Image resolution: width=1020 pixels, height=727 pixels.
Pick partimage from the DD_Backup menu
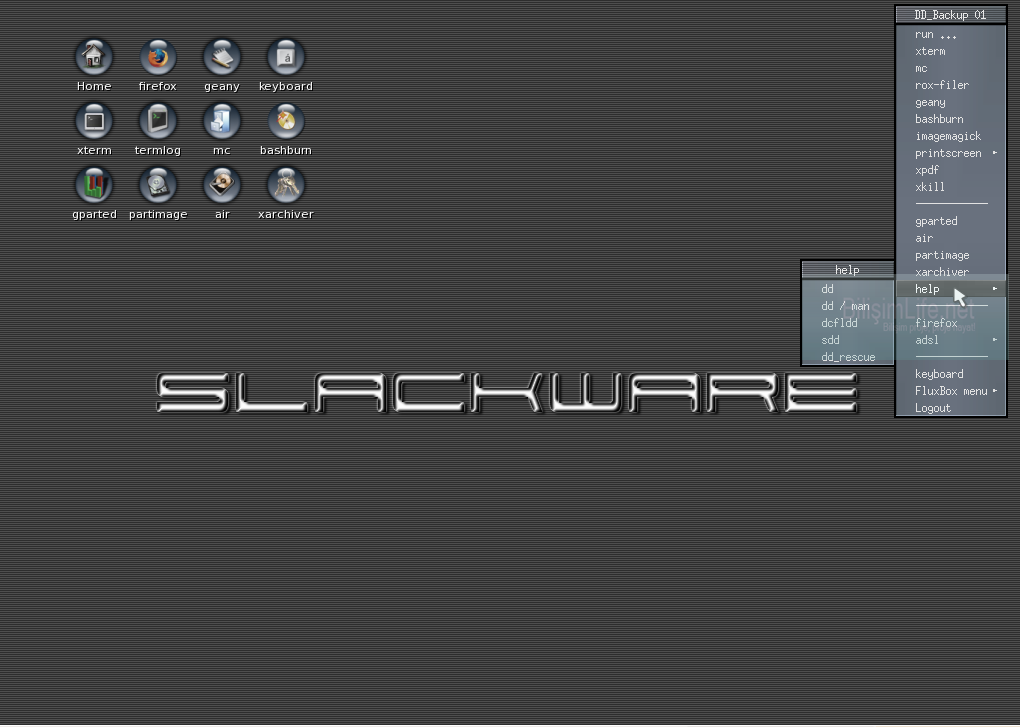point(951,255)
